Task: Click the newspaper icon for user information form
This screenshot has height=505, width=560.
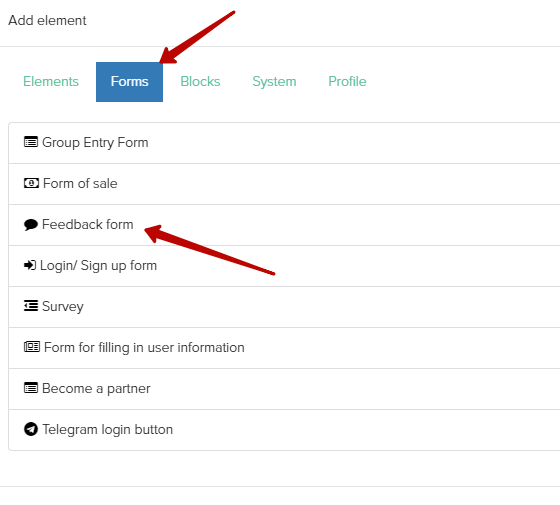Action: (32, 347)
